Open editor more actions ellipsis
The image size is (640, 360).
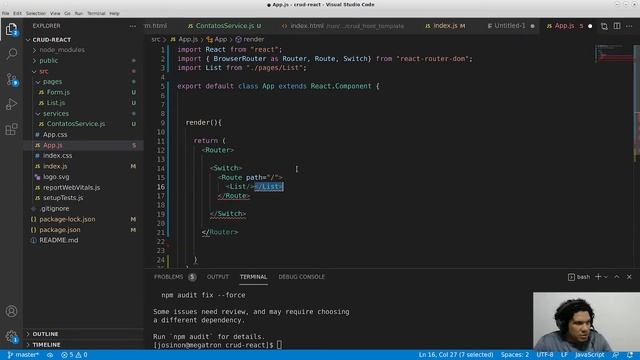coord(629,26)
